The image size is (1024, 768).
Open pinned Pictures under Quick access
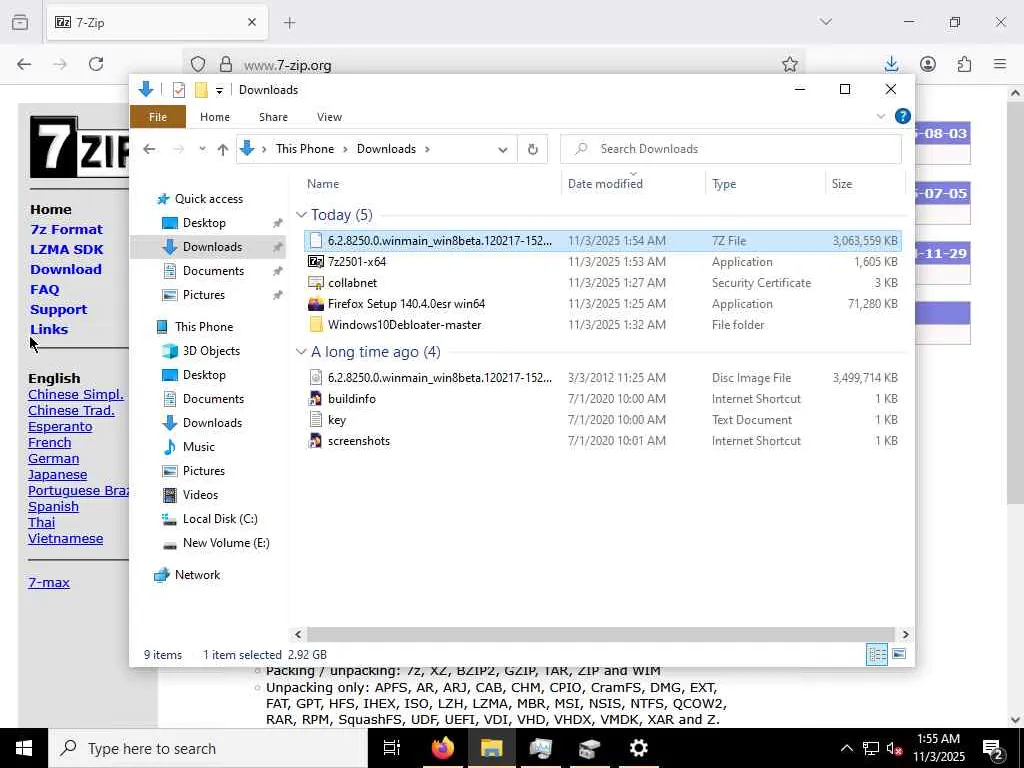pyautogui.click(x=203, y=295)
